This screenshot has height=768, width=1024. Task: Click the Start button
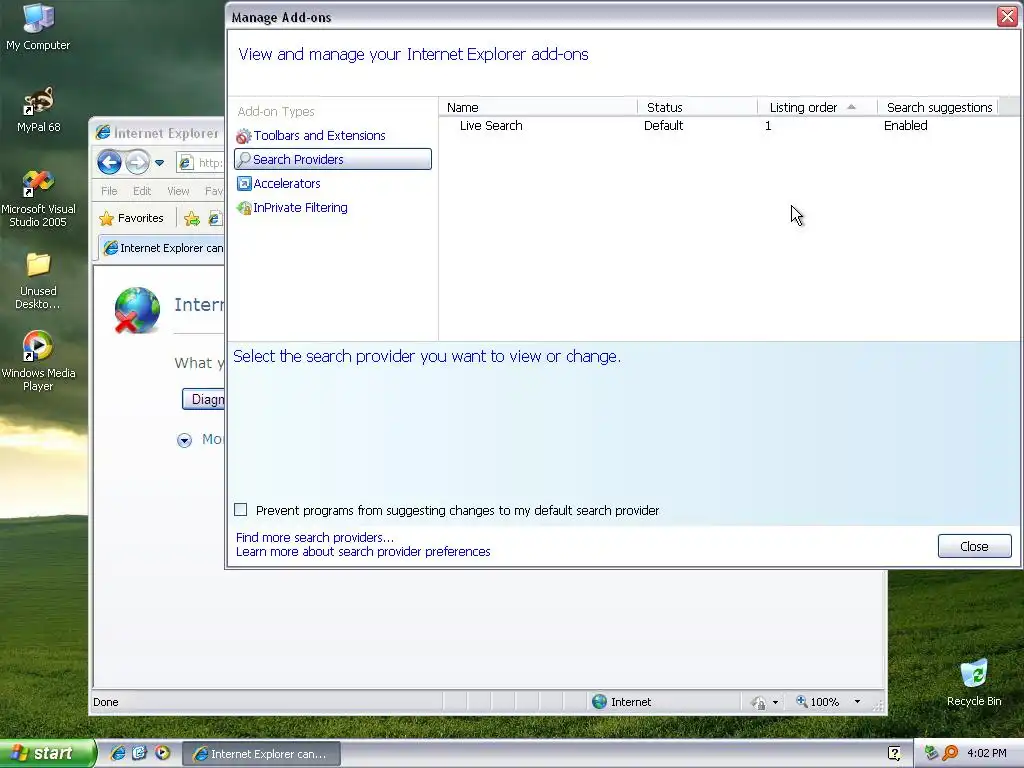[x=47, y=753]
